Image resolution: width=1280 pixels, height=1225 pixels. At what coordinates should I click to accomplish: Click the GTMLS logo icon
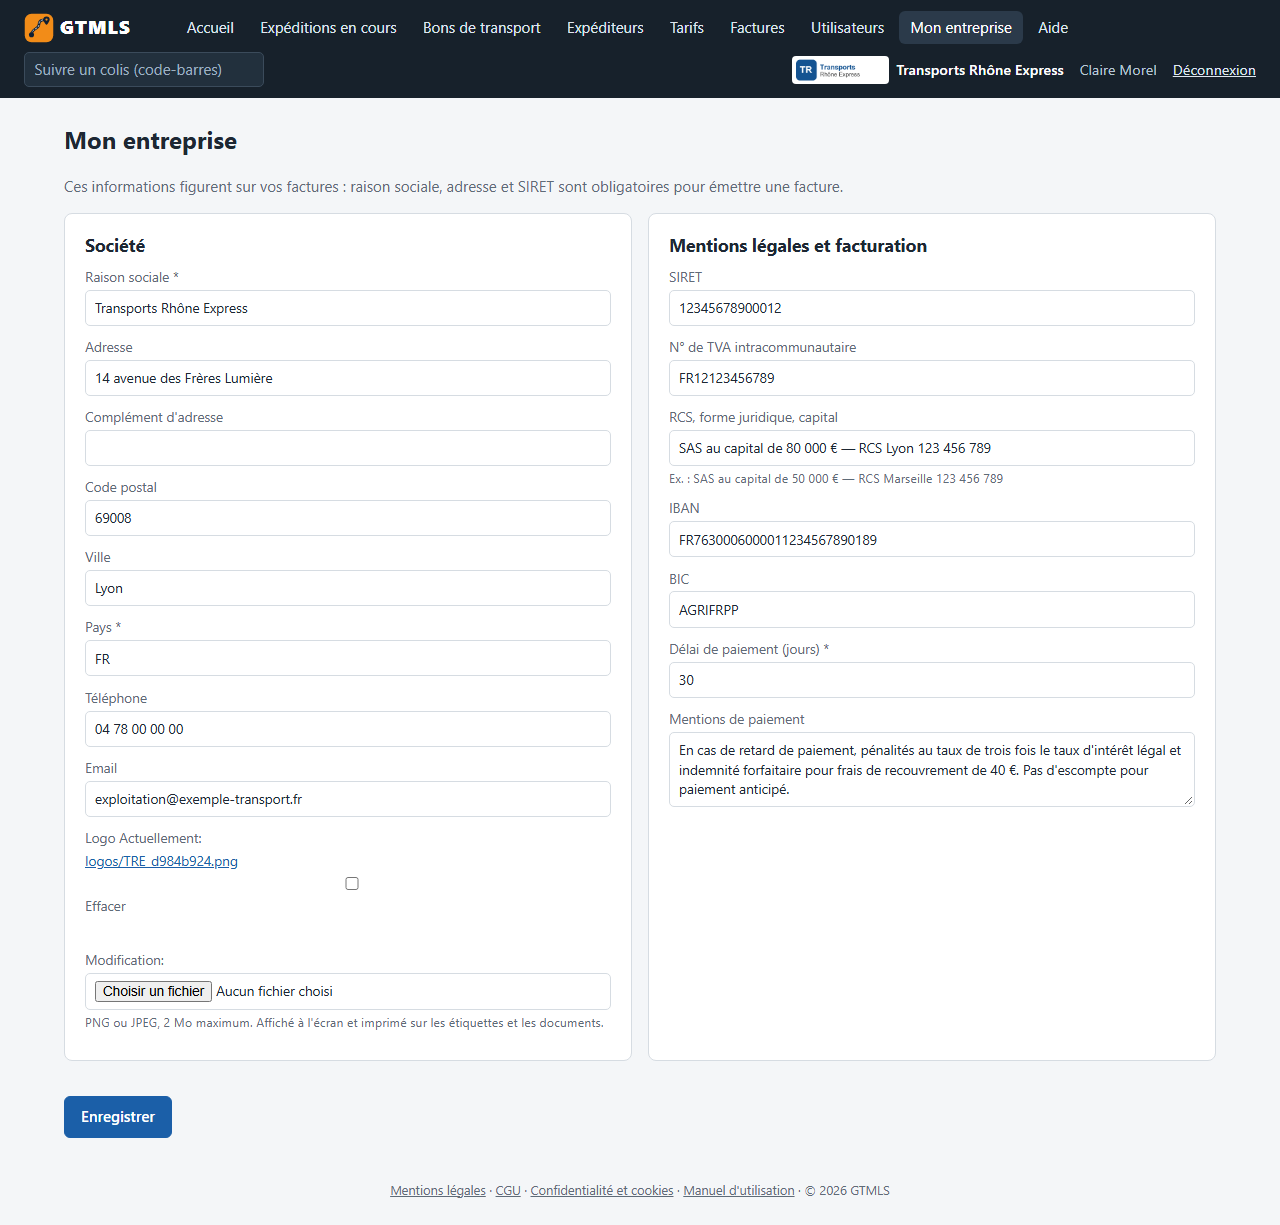(39, 28)
